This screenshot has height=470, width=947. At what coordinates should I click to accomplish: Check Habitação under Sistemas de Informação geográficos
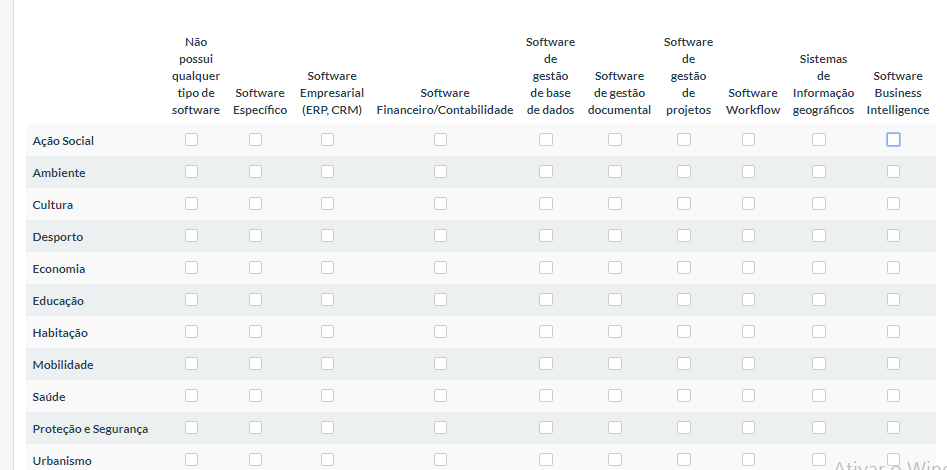click(819, 332)
